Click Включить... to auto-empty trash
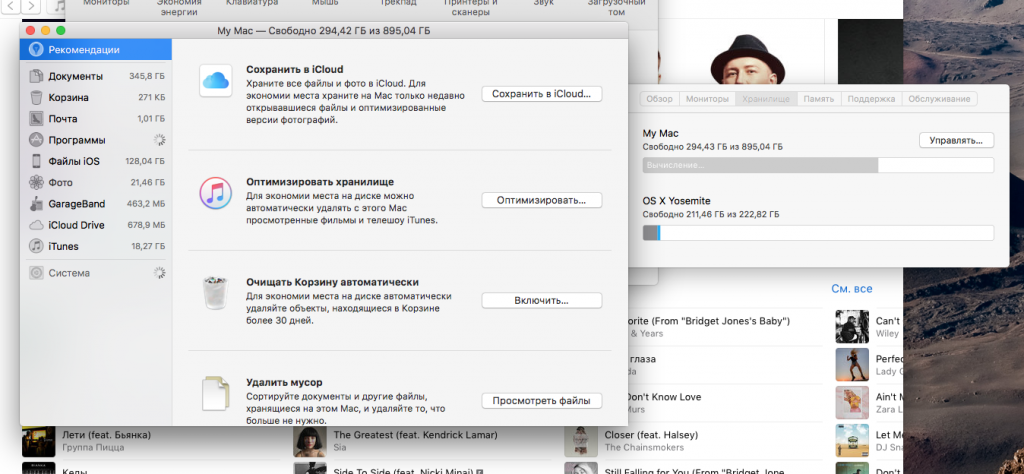 (x=541, y=300)
